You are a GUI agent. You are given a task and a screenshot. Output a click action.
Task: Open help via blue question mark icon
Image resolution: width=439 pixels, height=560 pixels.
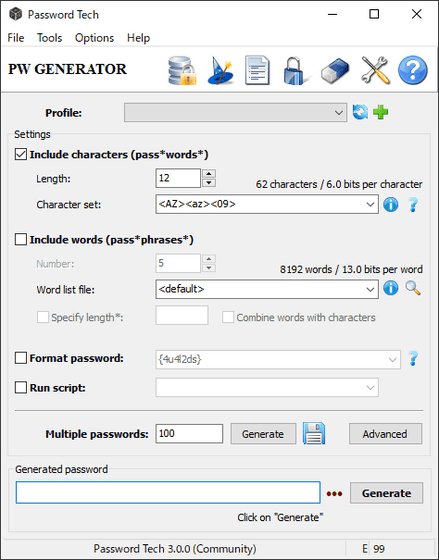413,70
